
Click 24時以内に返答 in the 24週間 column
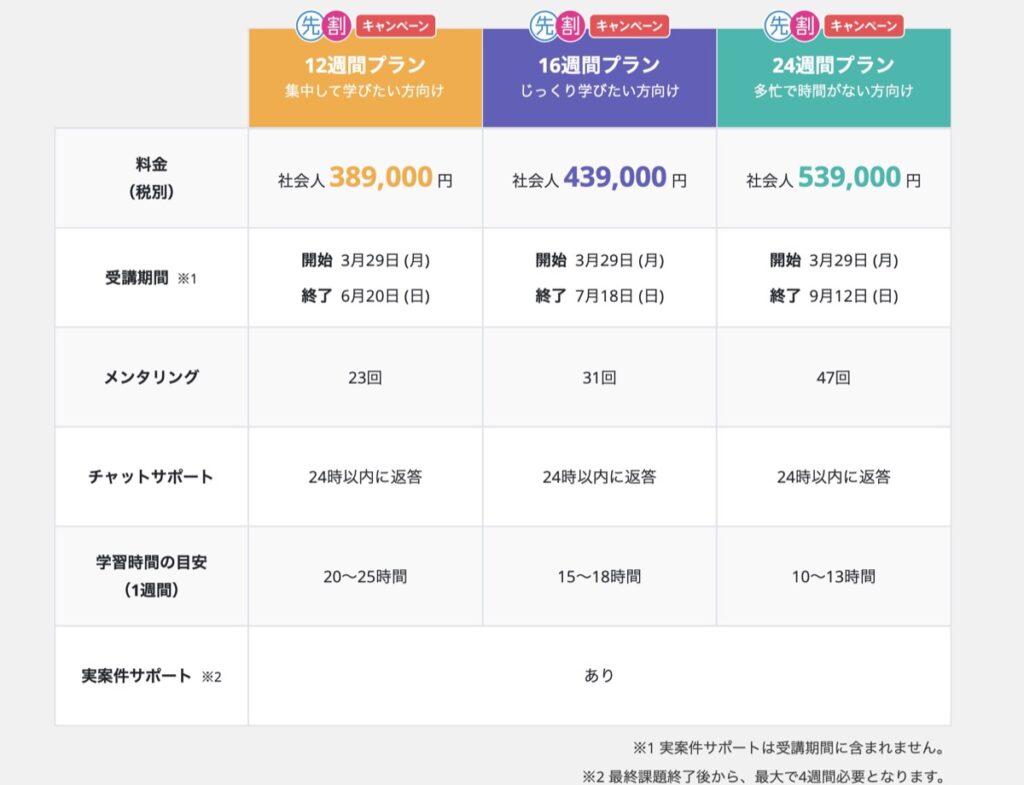click(833, 477)
